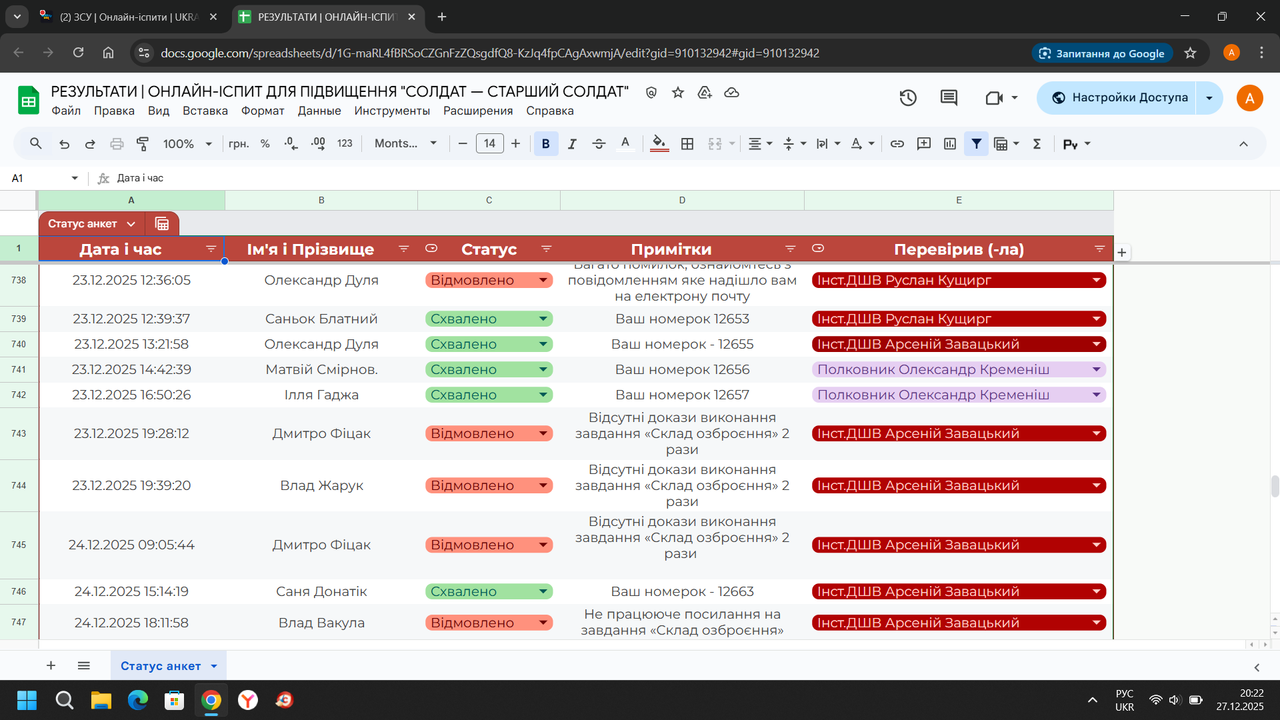Screen dimensions: 1280x720
Task: Open the Вставка menu
Action: (x=205, y=111)
